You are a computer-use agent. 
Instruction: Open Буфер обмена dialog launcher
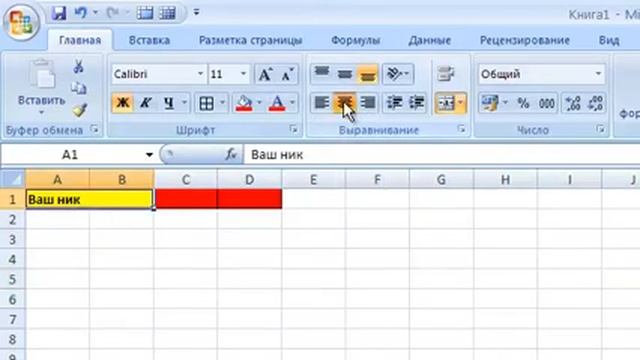(x=95, y=130)
